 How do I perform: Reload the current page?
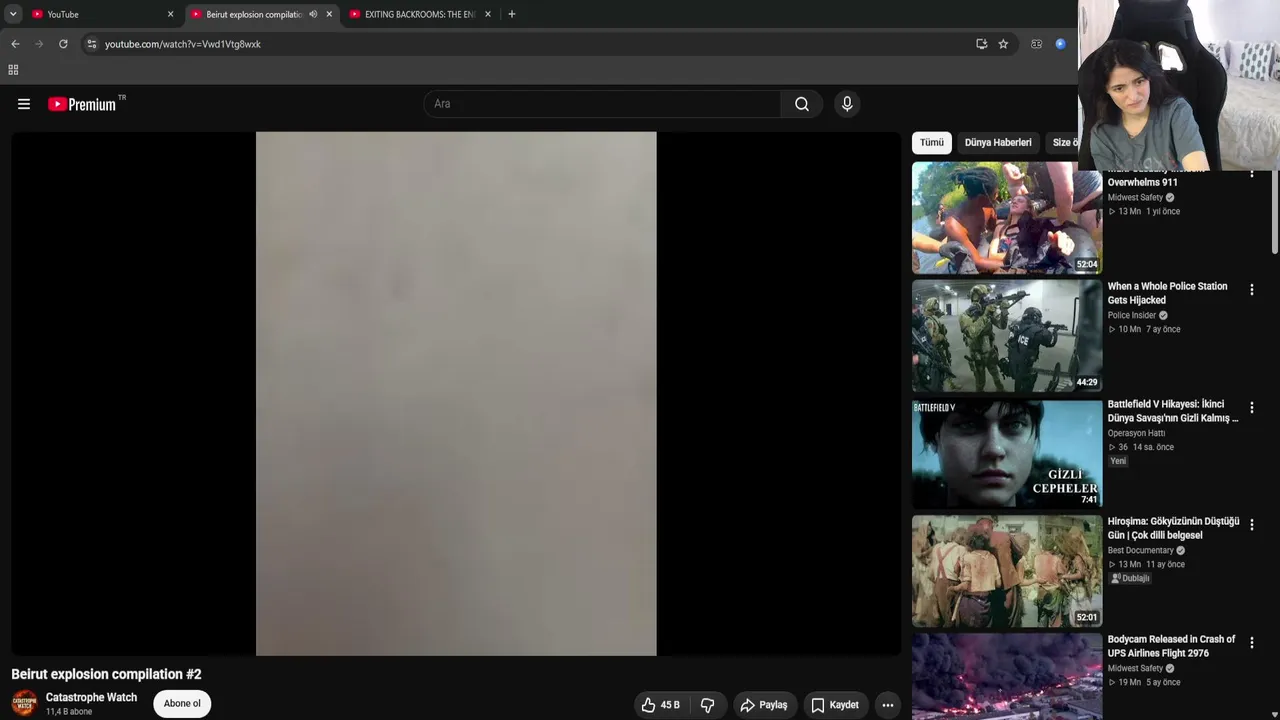pyautogui.click(x=63, y=44)
